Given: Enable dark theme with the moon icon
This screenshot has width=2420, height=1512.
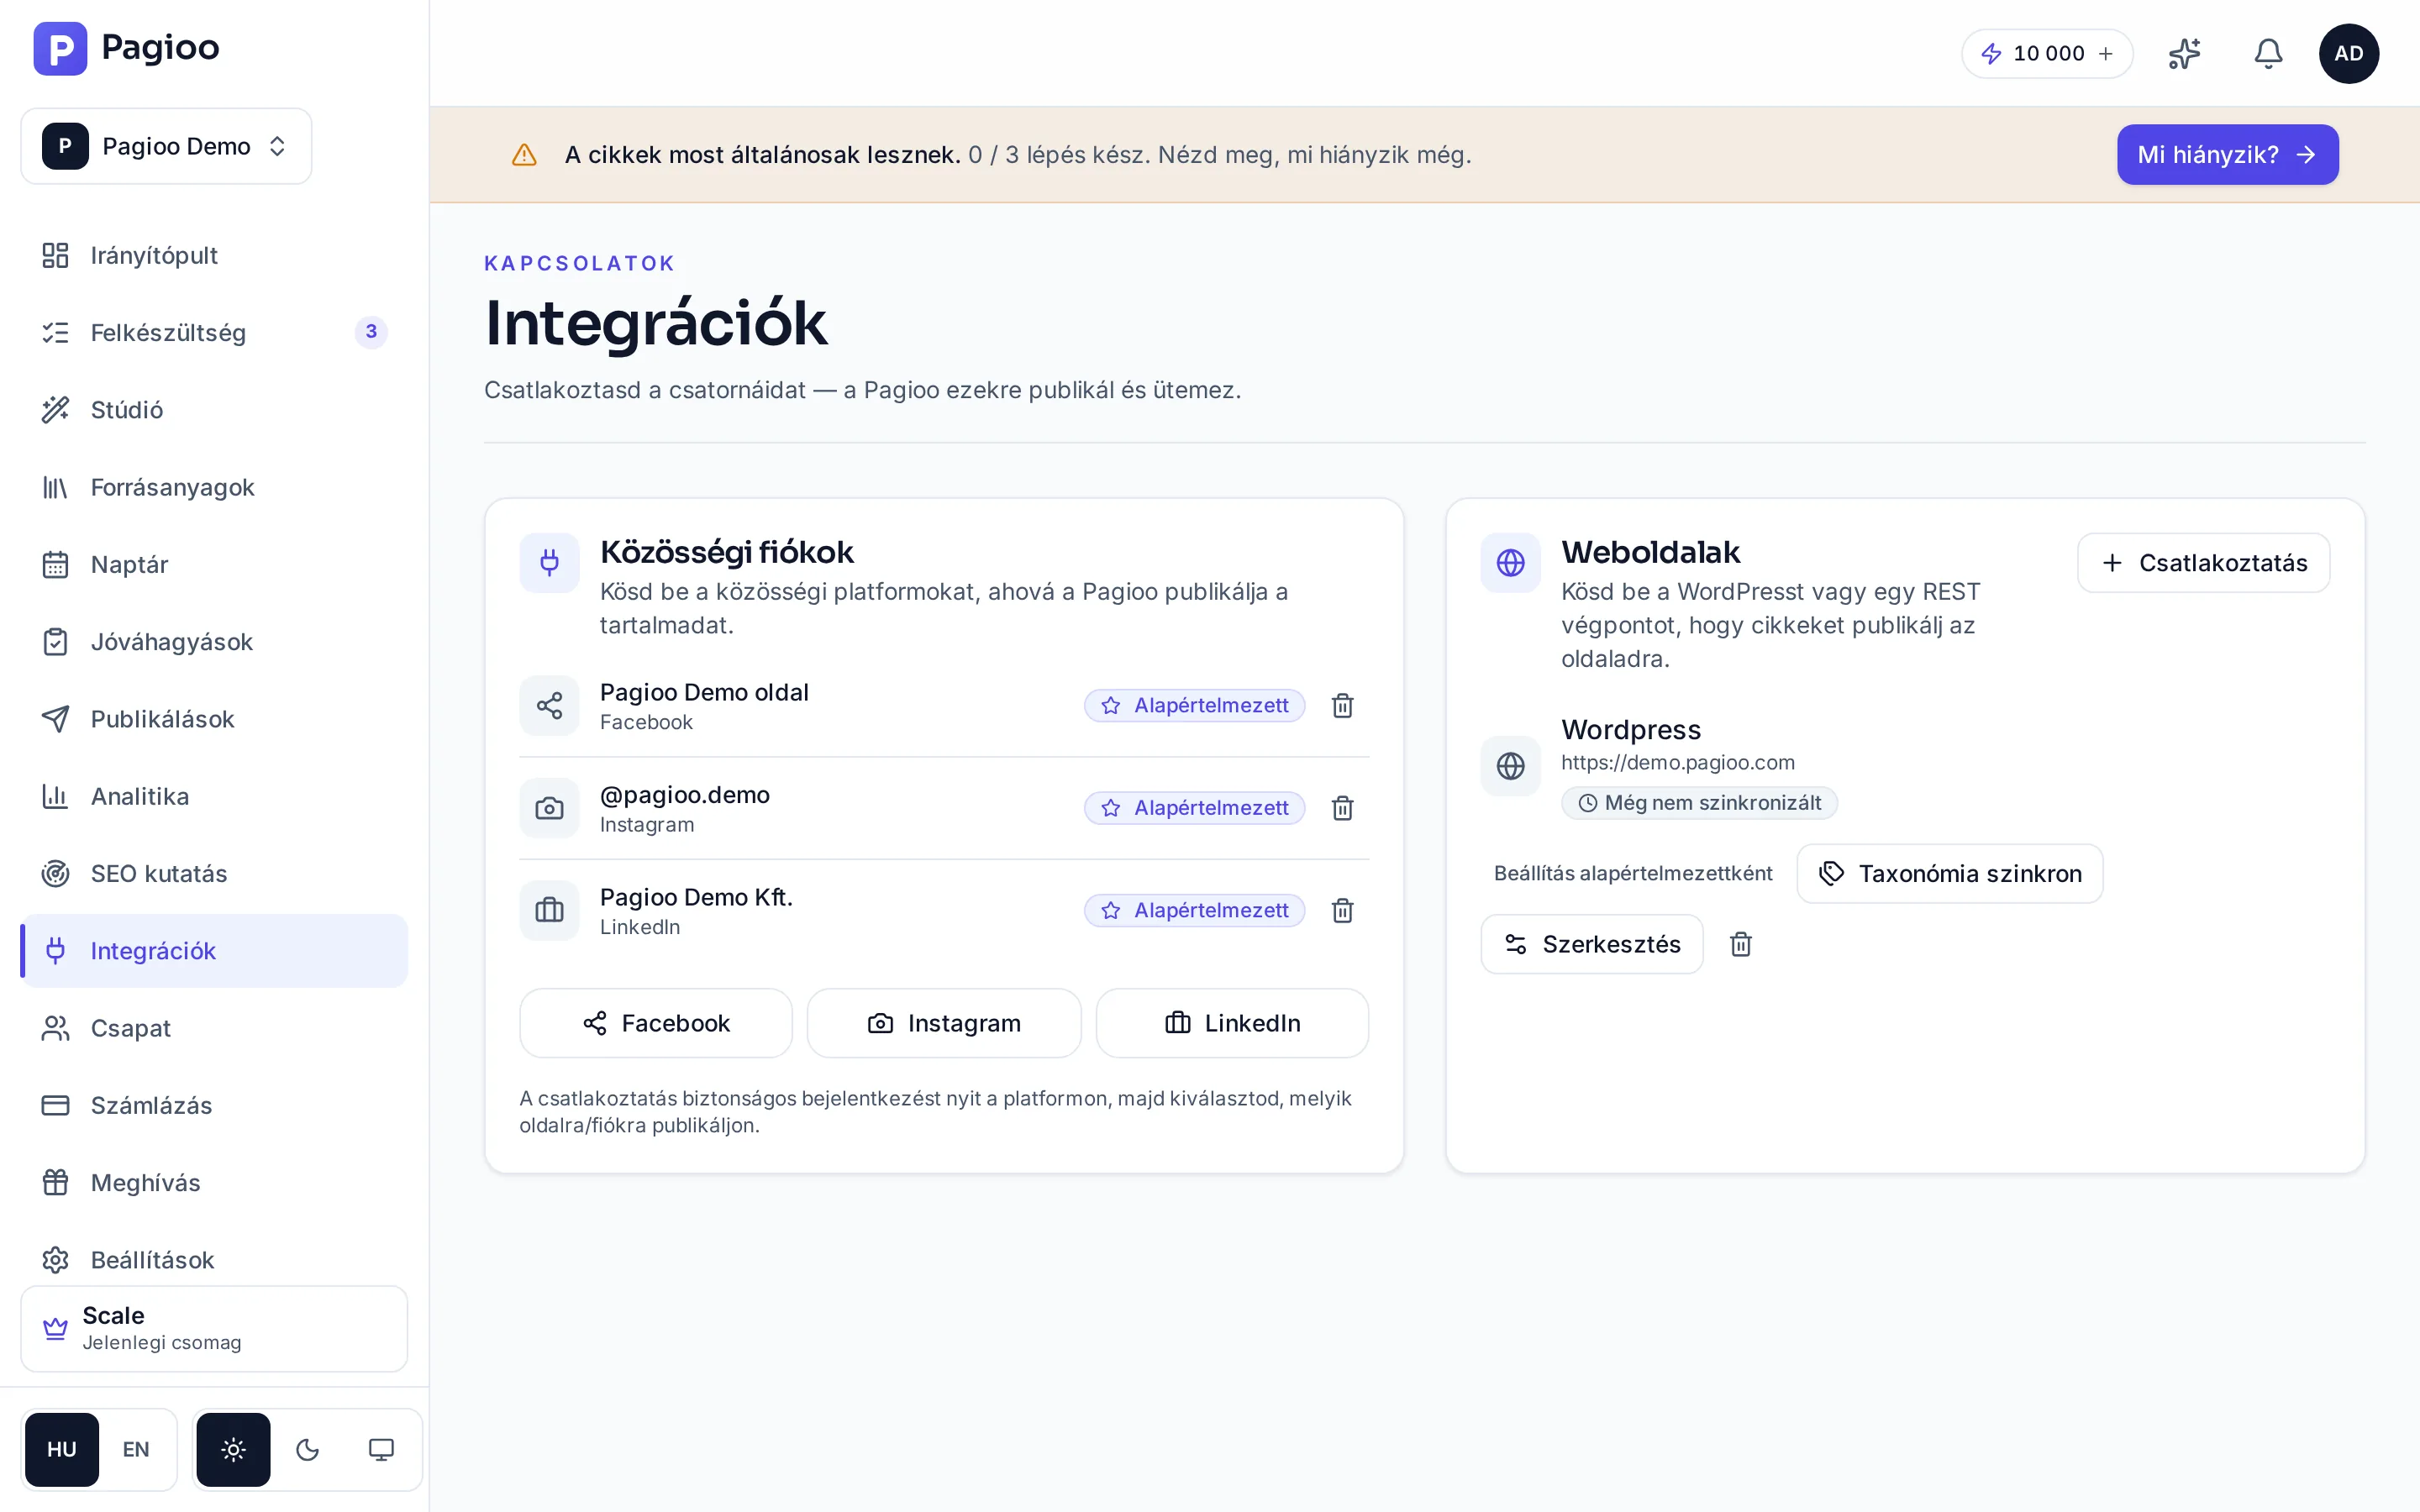Looking at the screenshot, I should tap(307, 1450).
